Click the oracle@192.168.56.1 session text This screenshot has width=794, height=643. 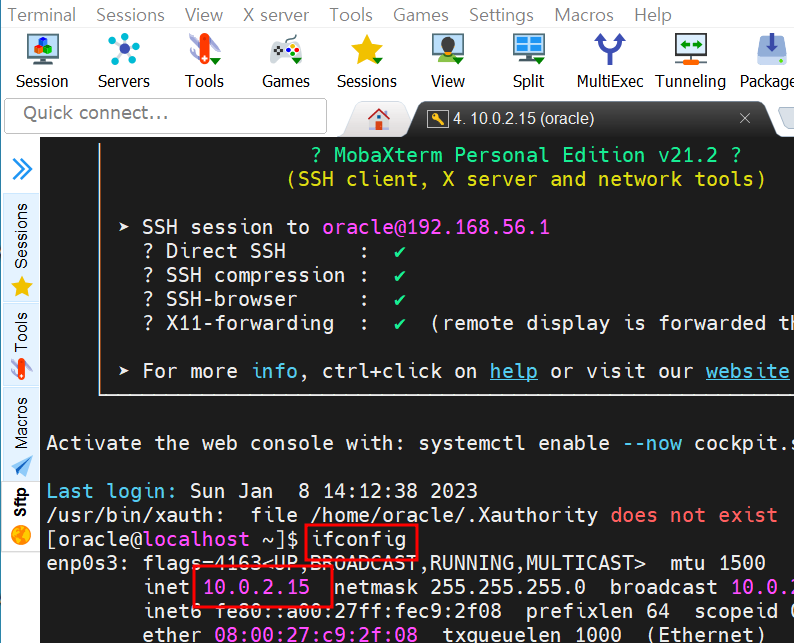click(x=436, y=227)
